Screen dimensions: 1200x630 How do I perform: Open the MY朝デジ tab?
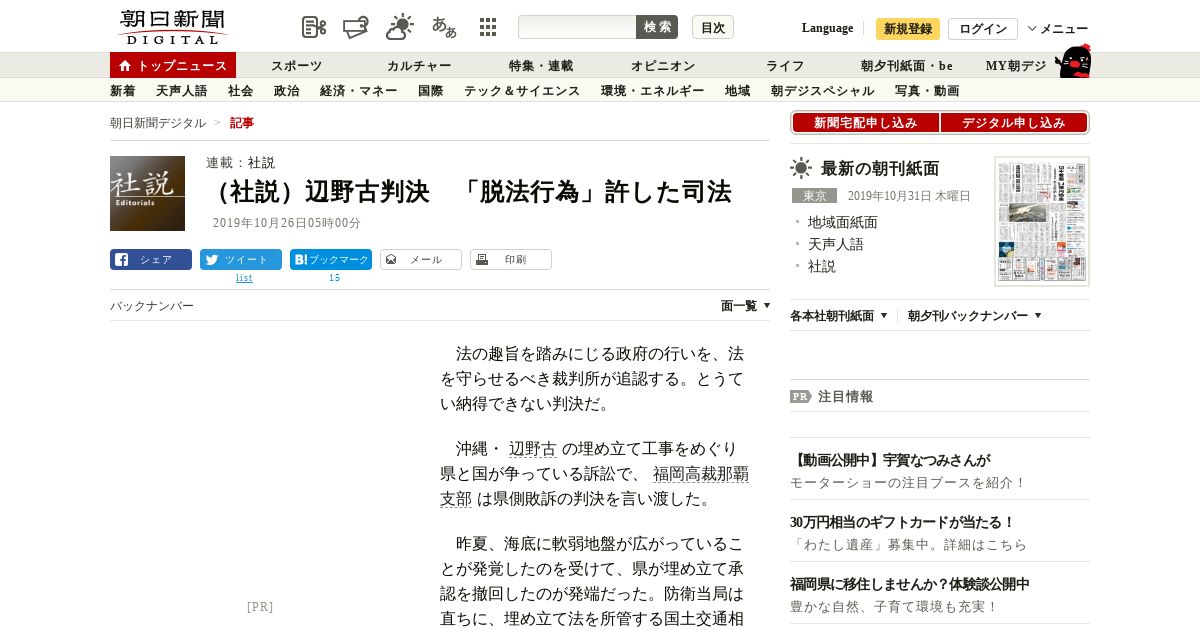[x=1016, y=65]
